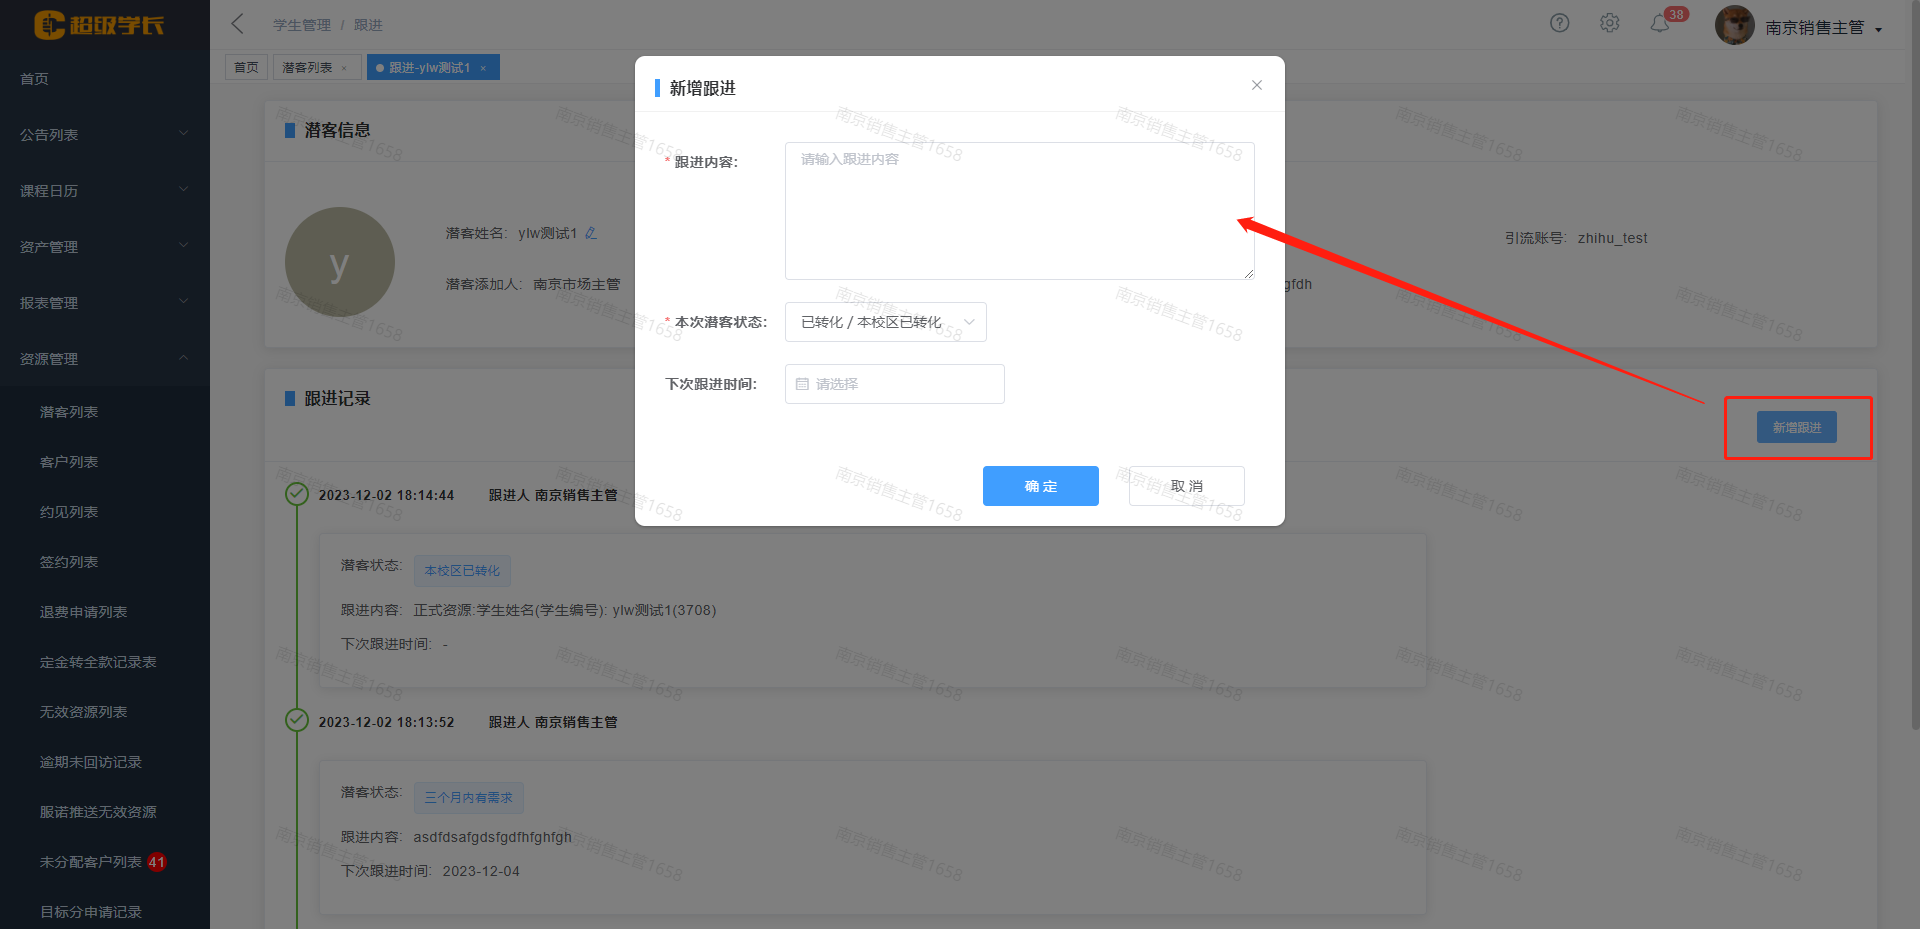Click the user avatar in top right
This screenshot has height=929, width=1920.
click(1734, 26)
